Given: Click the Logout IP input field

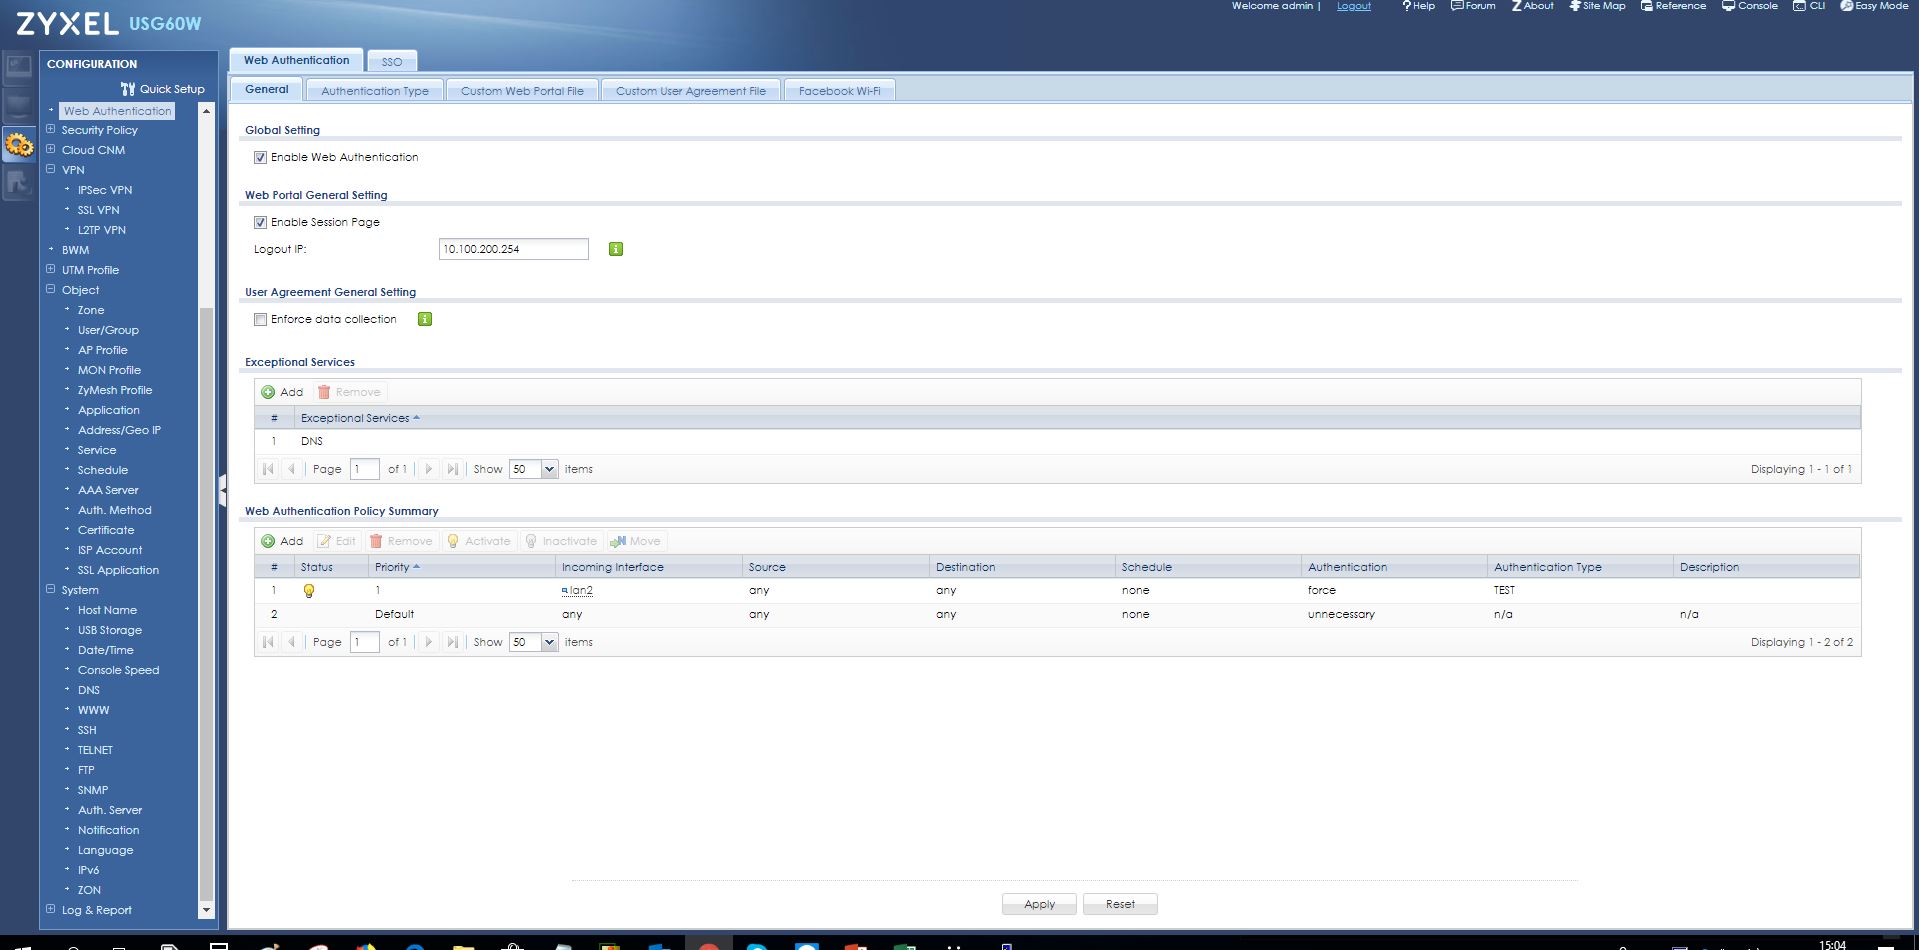Looking at the screenshot, I should (x=513, y=249).
